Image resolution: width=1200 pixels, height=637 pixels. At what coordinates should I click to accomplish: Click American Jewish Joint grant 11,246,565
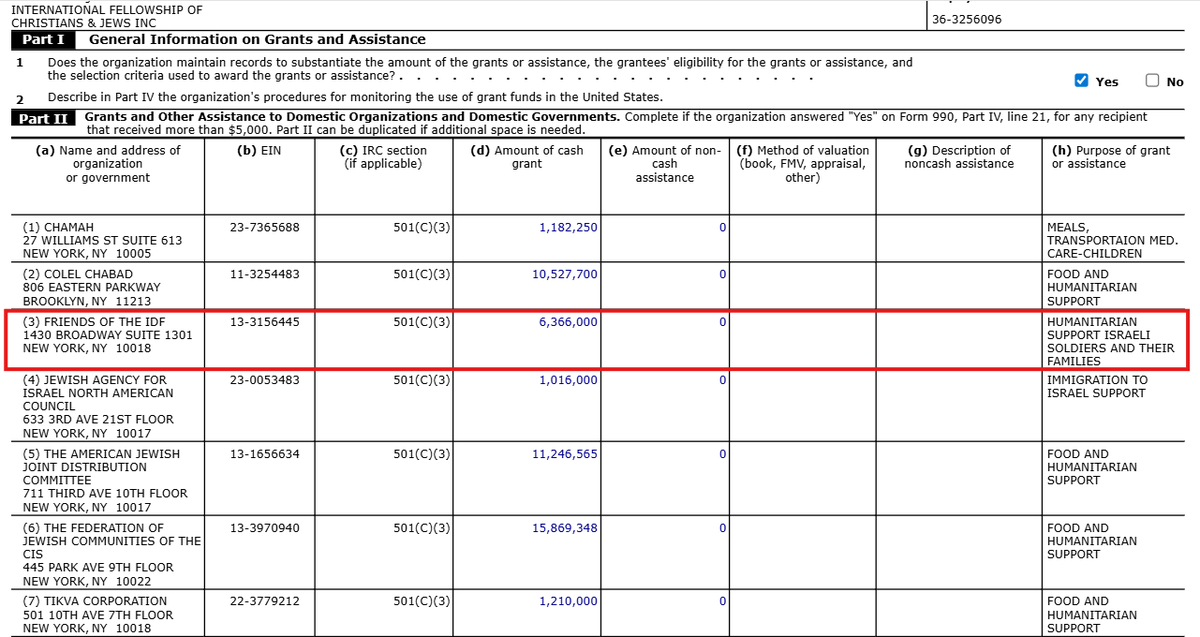pos(565,454)
